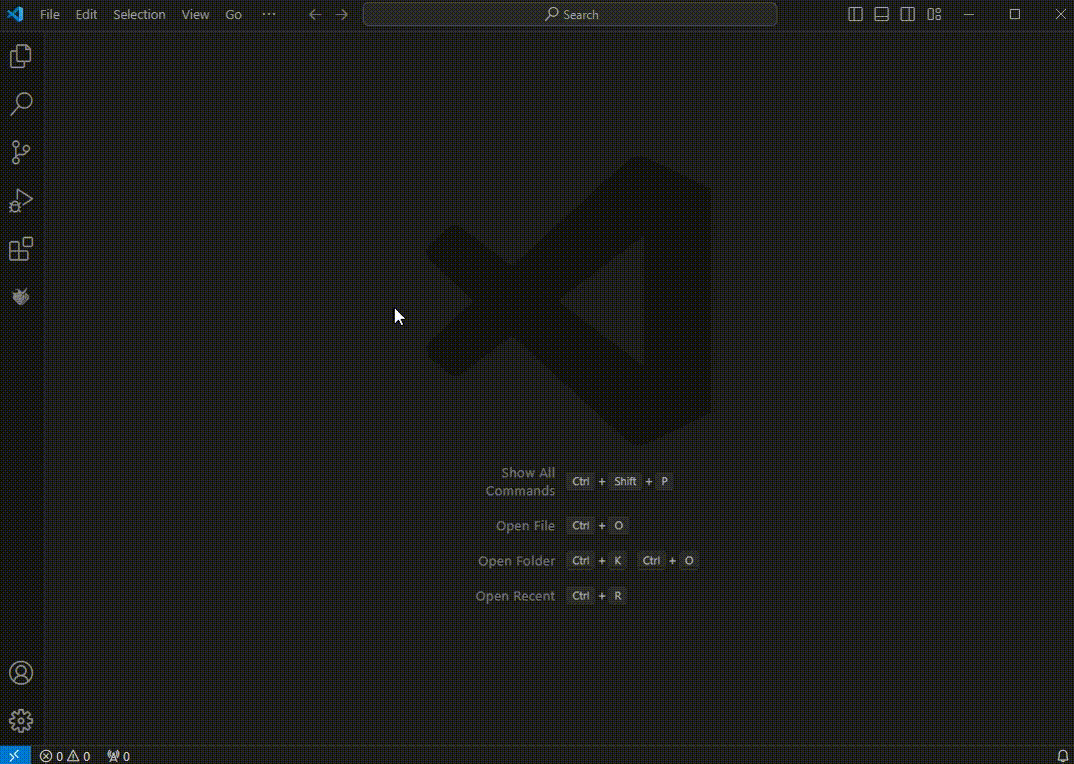Click the ports forwarded indicator showing 0

point(118,756)
